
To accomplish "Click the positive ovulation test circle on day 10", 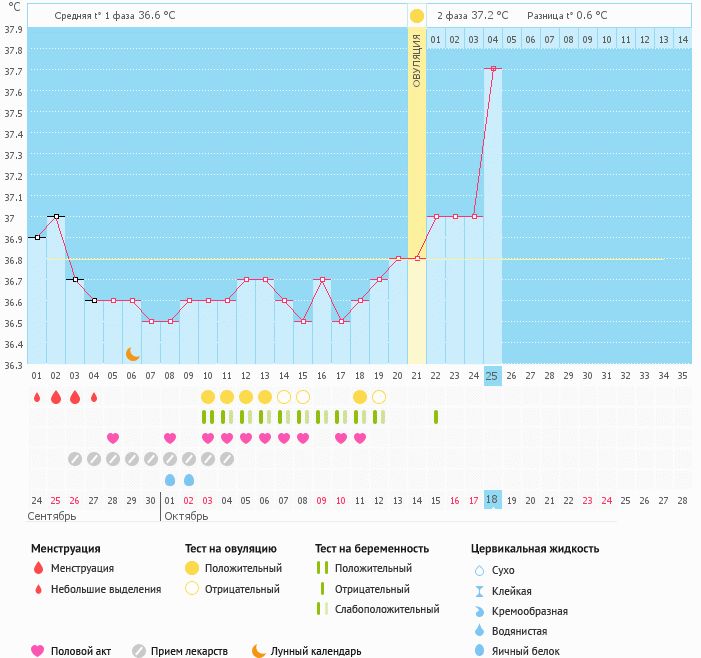I will tap(208, 397).
